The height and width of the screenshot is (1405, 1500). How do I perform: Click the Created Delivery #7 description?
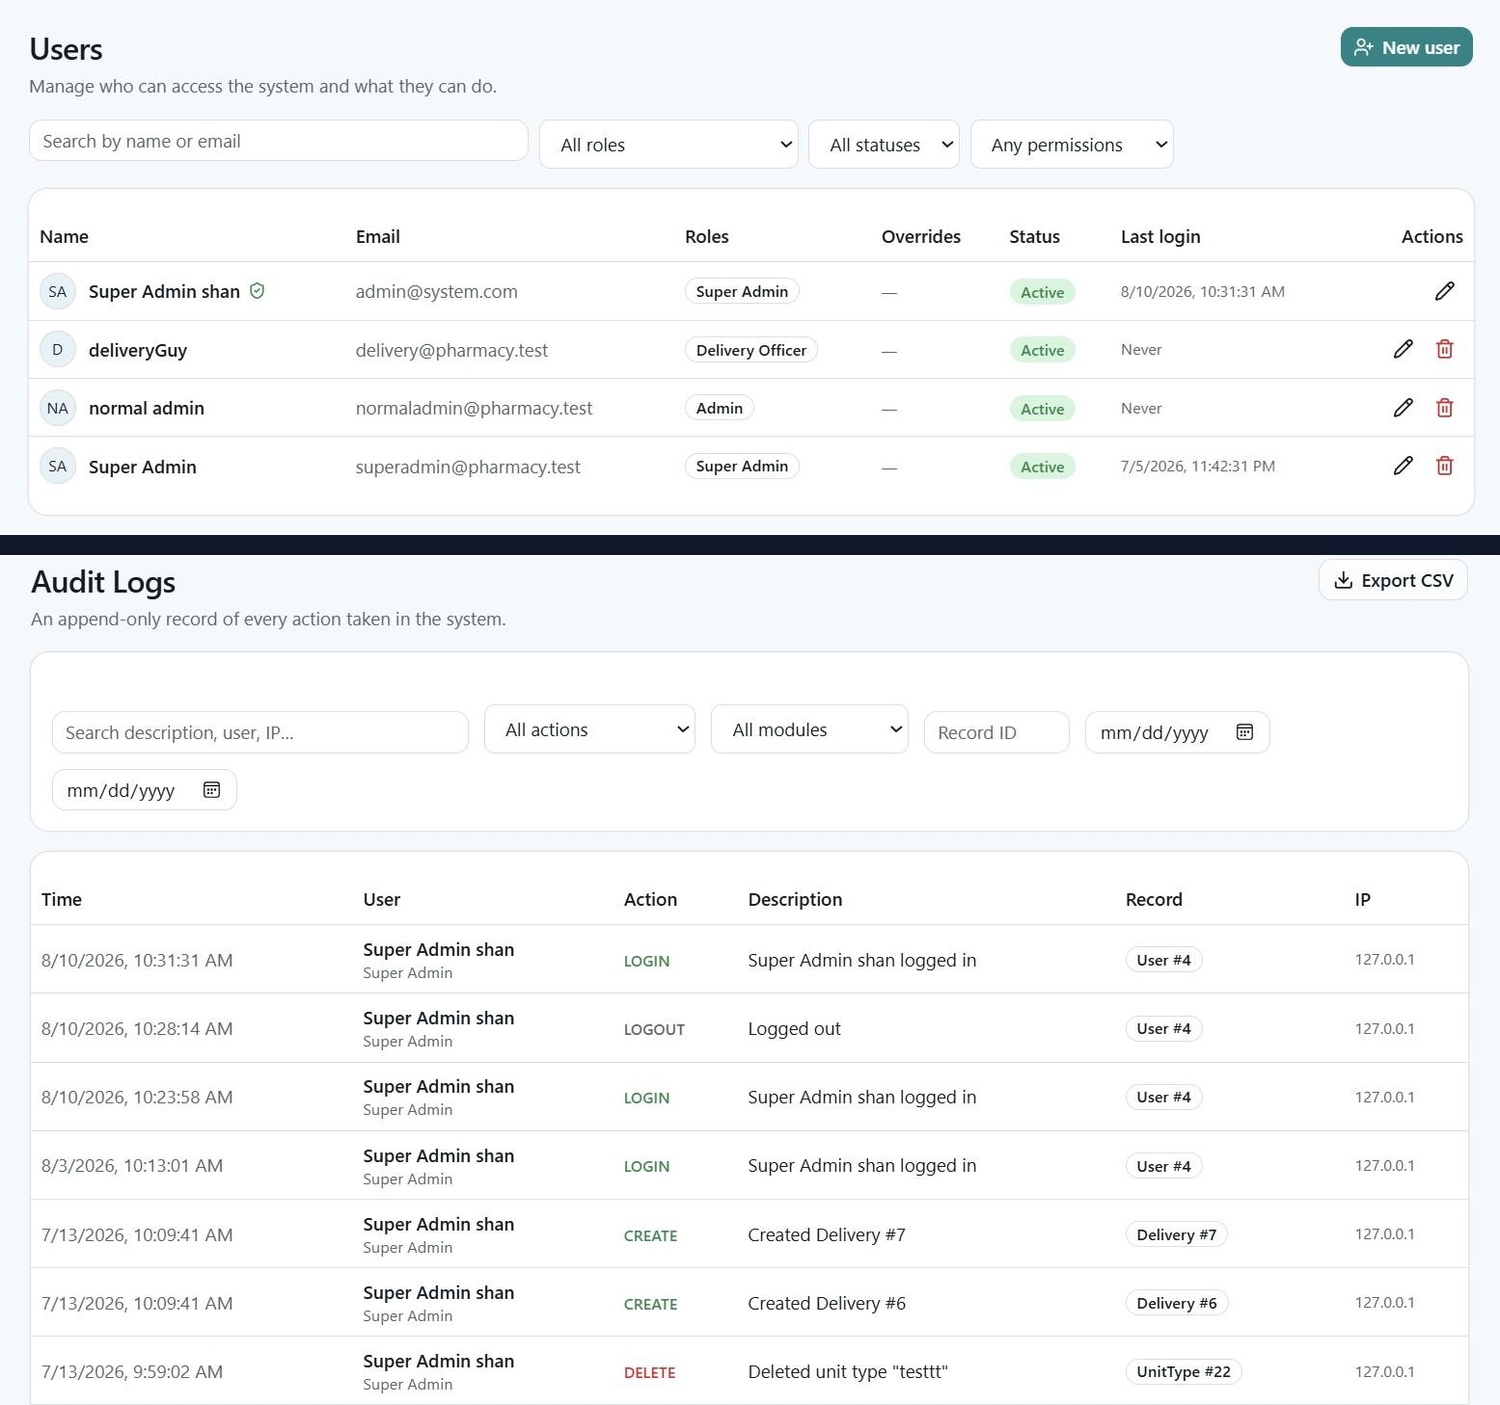[x=827, y=1234]
